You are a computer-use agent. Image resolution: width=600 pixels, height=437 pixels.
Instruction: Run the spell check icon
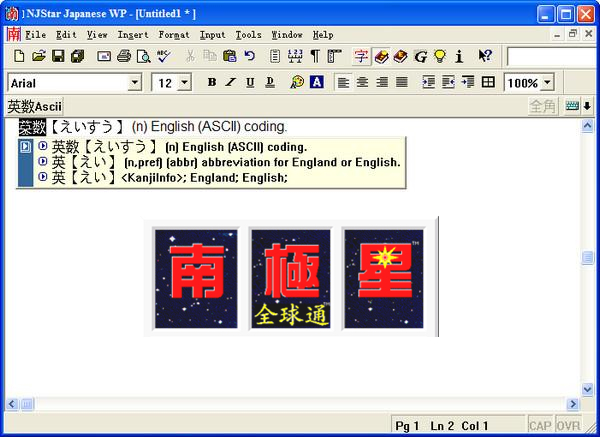[x=163, y=57]
